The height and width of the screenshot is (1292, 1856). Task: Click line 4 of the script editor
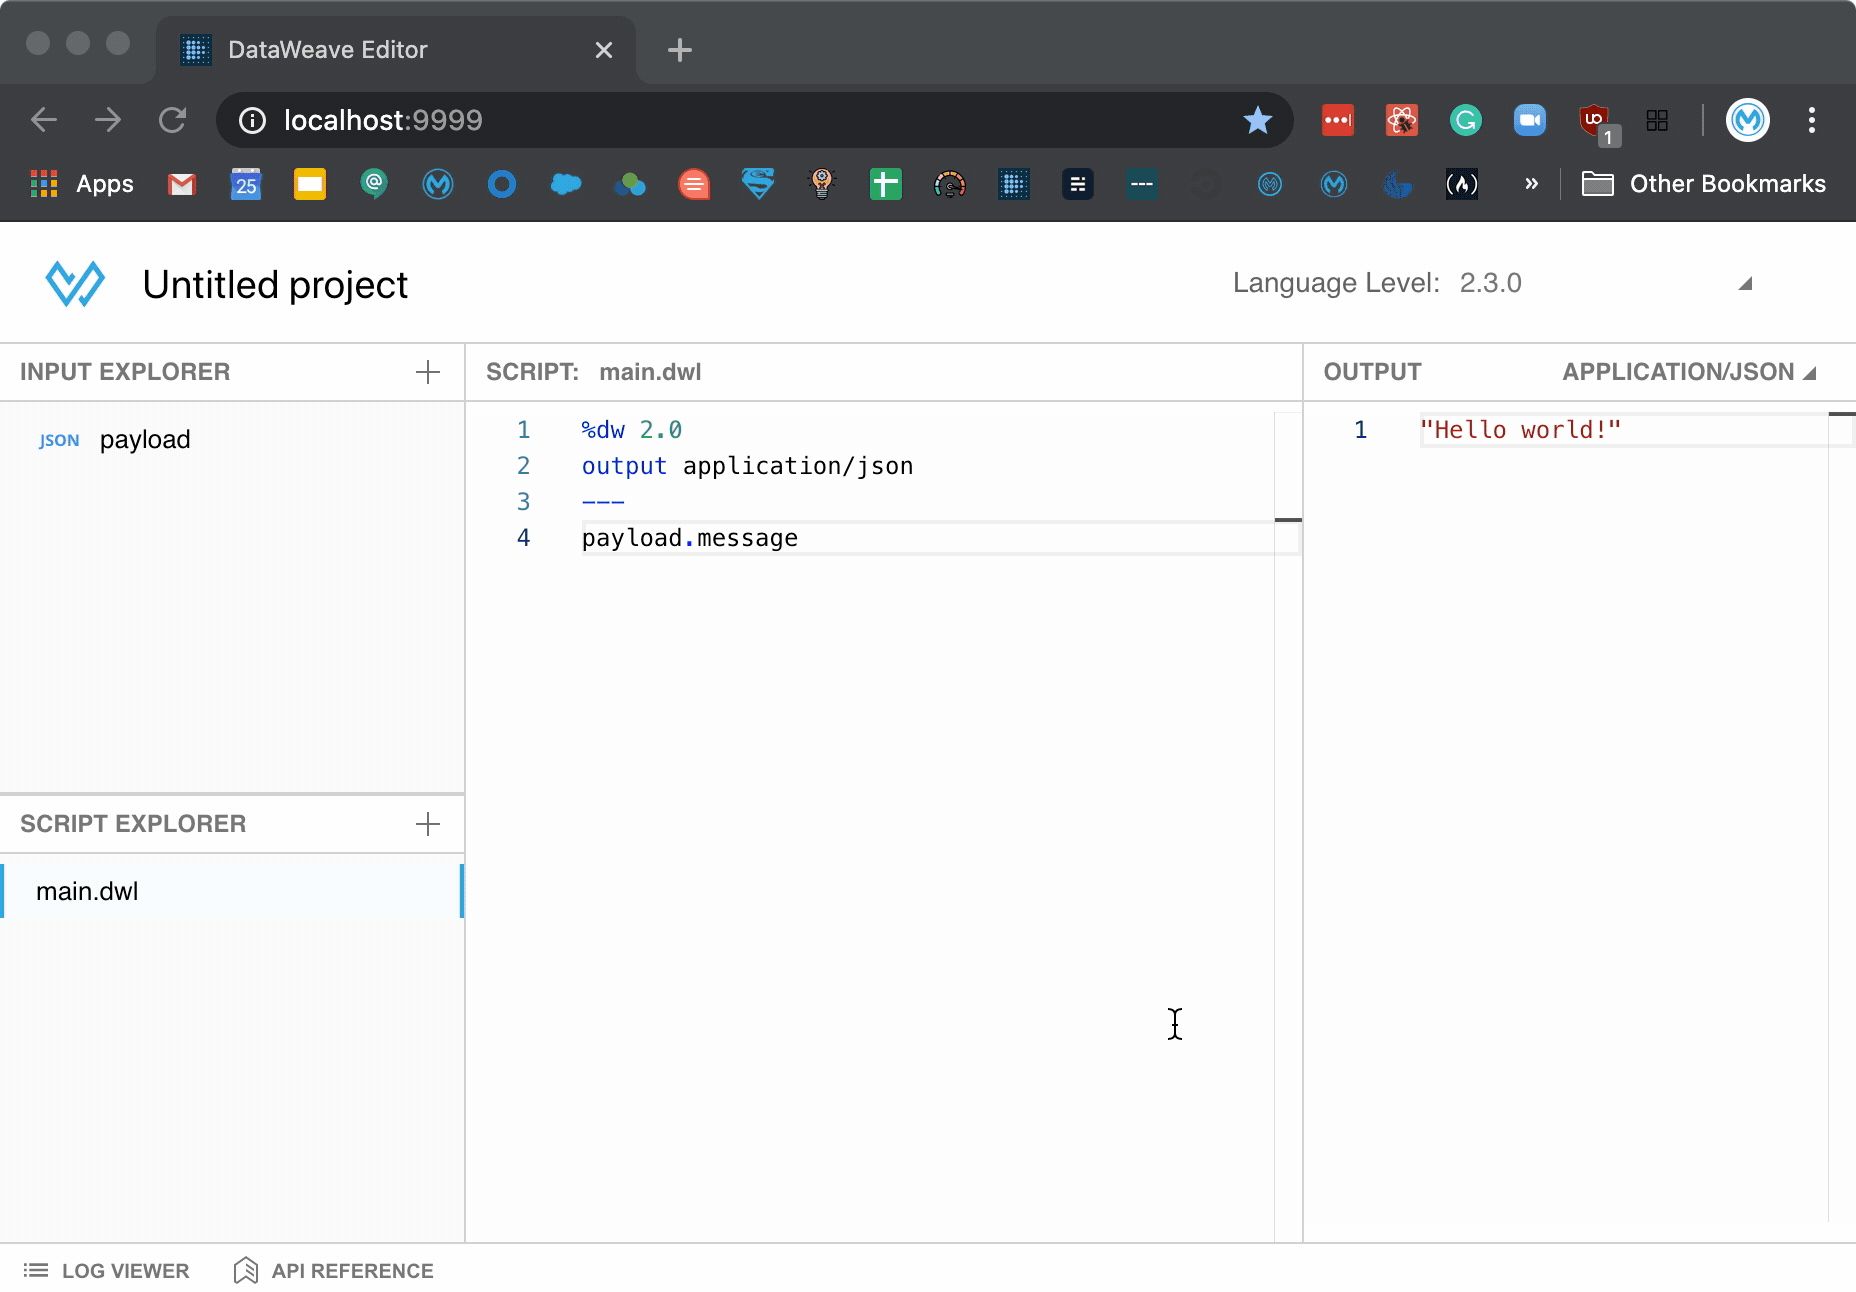[x=690, y=538]
